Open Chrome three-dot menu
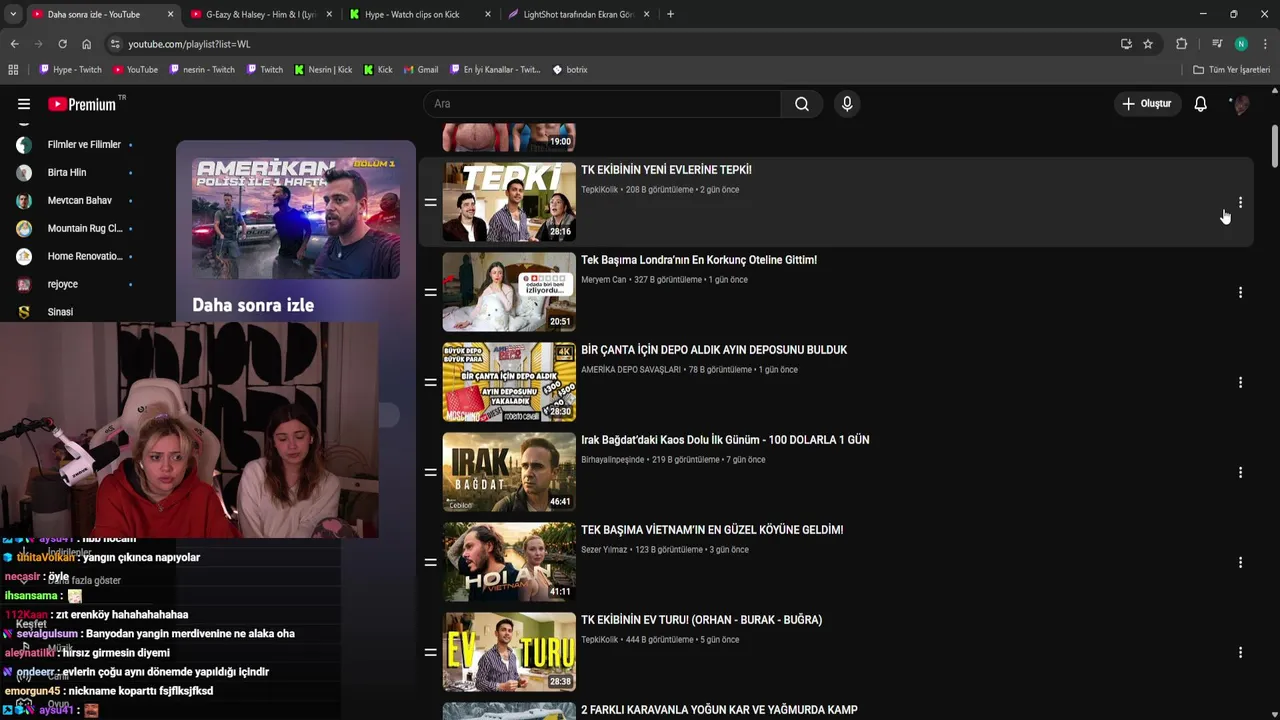 1265,44
